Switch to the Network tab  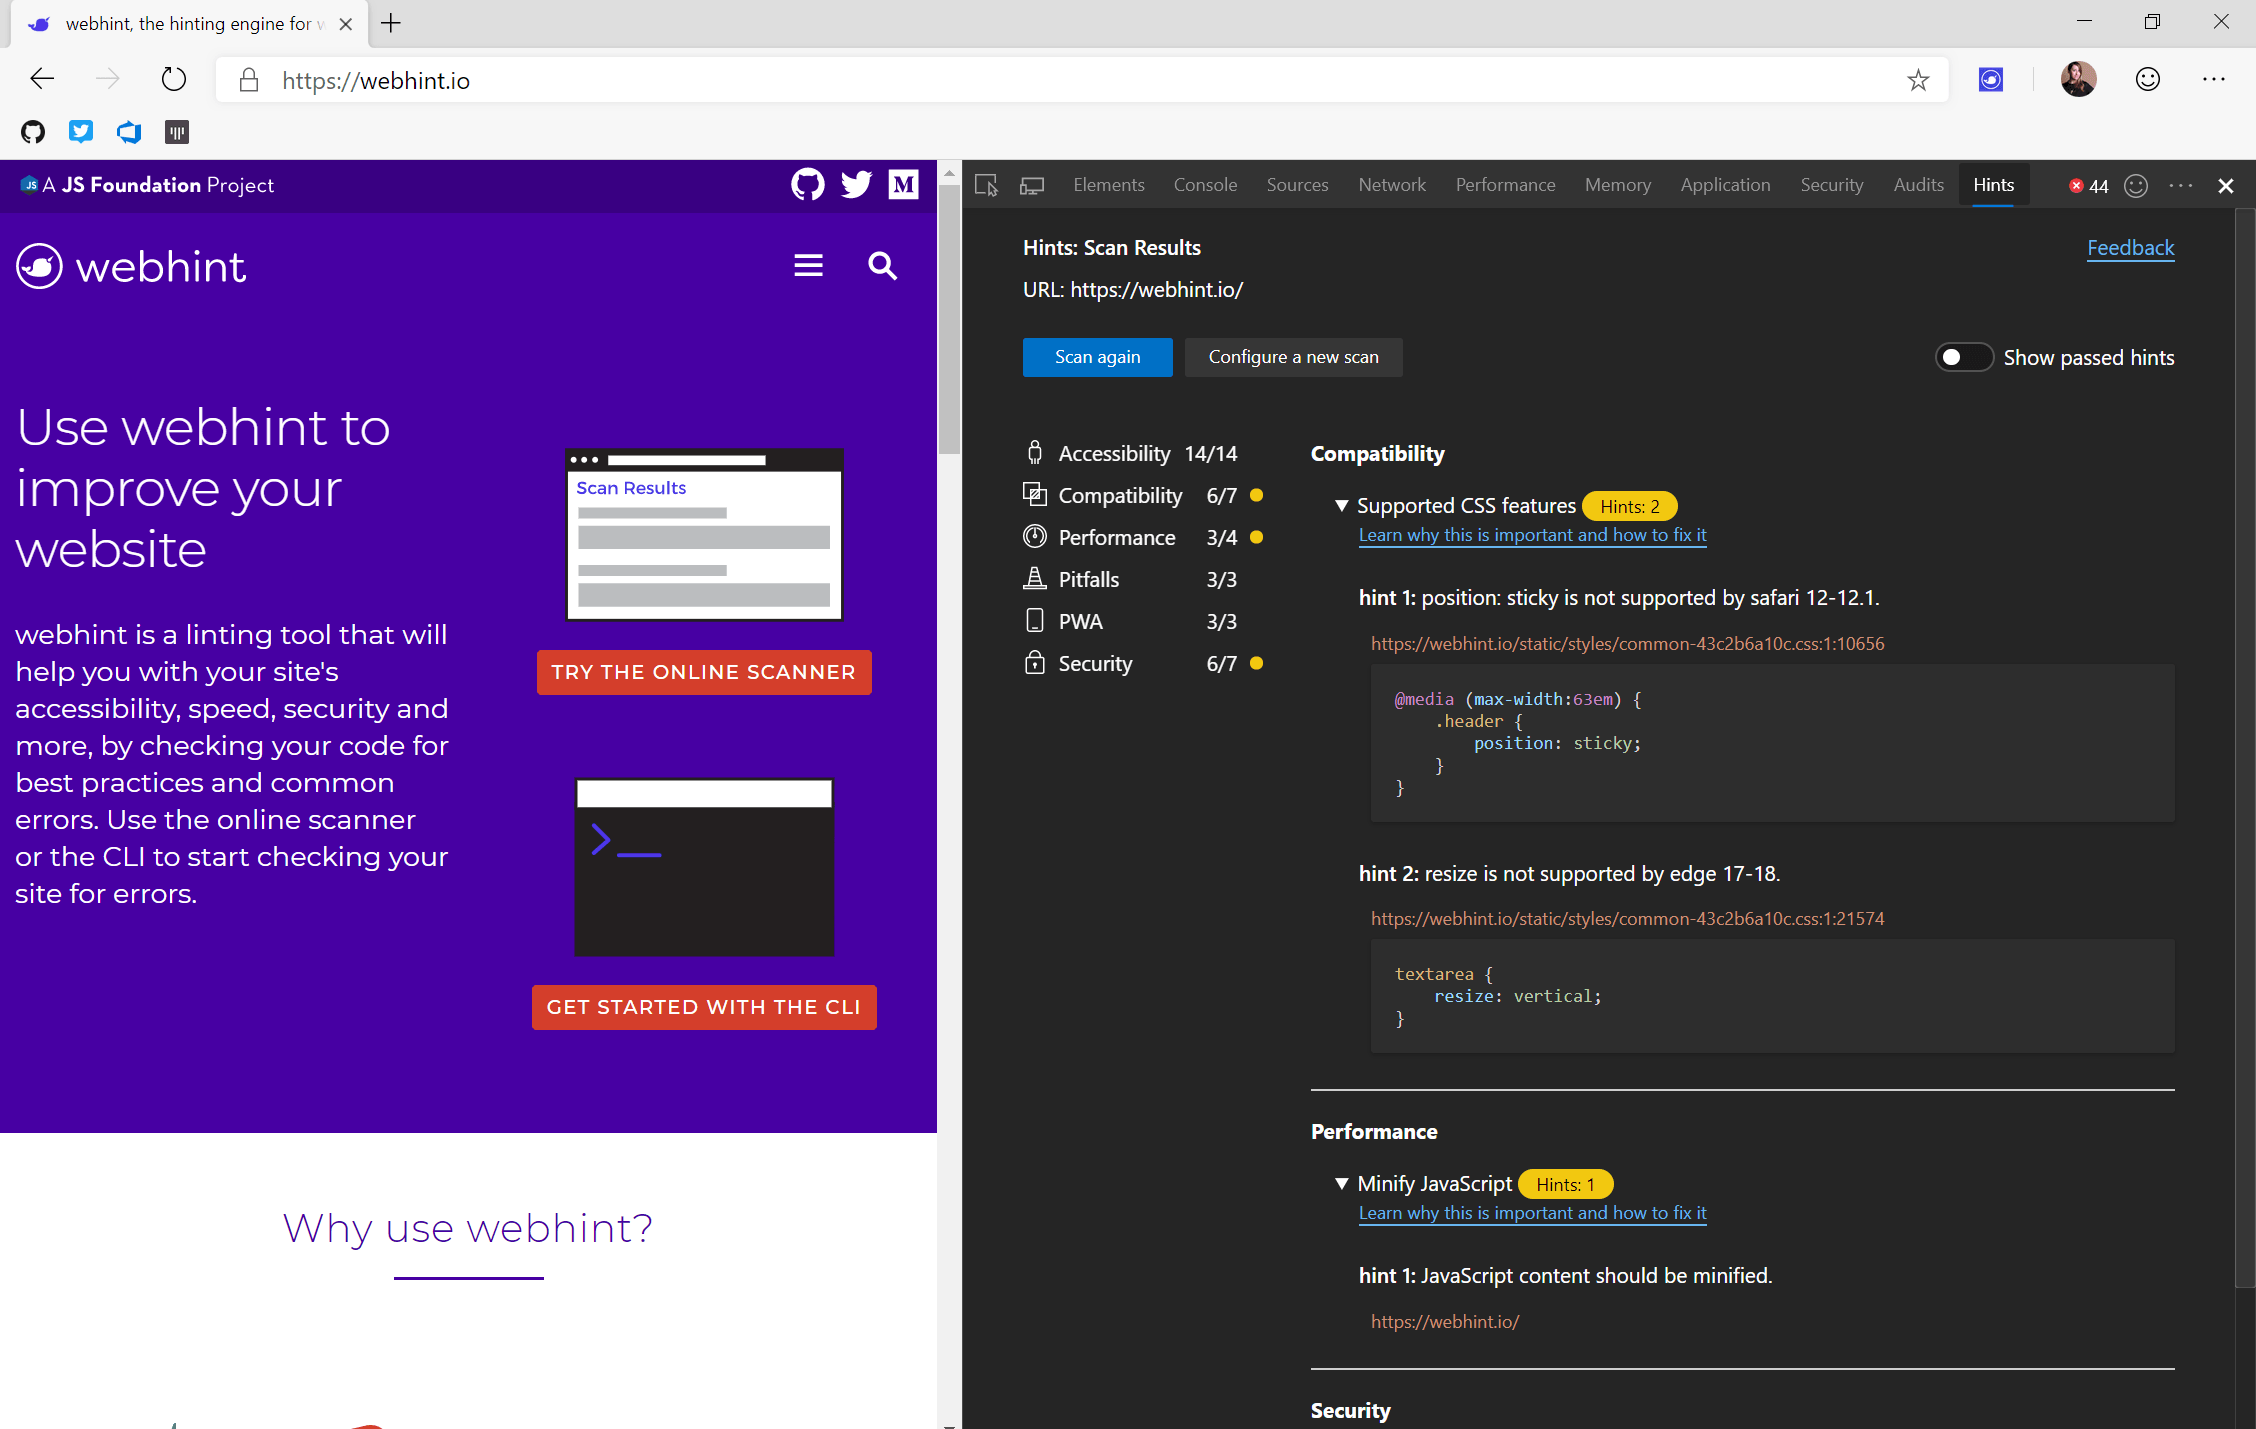pyautogui.click(x=1391, y=185)
